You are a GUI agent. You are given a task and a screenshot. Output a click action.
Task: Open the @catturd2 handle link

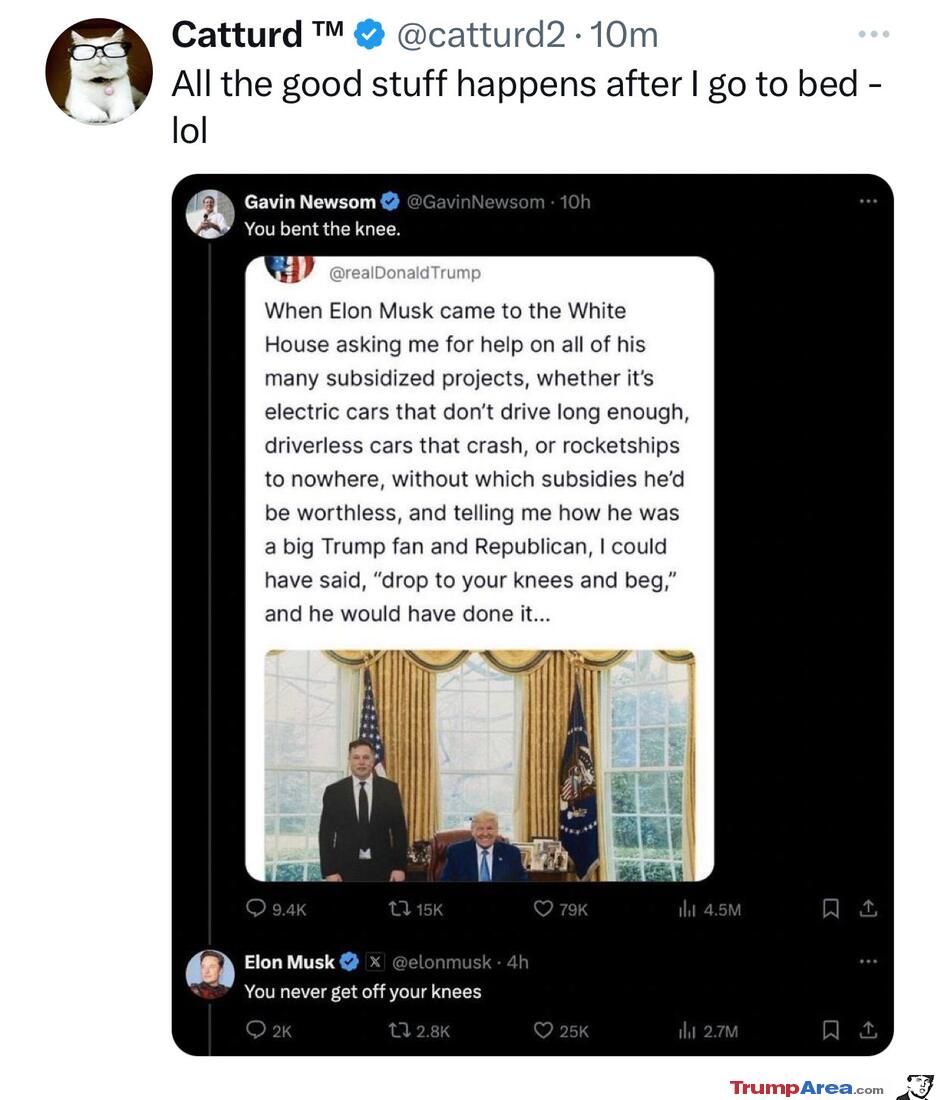pos(481,35)
